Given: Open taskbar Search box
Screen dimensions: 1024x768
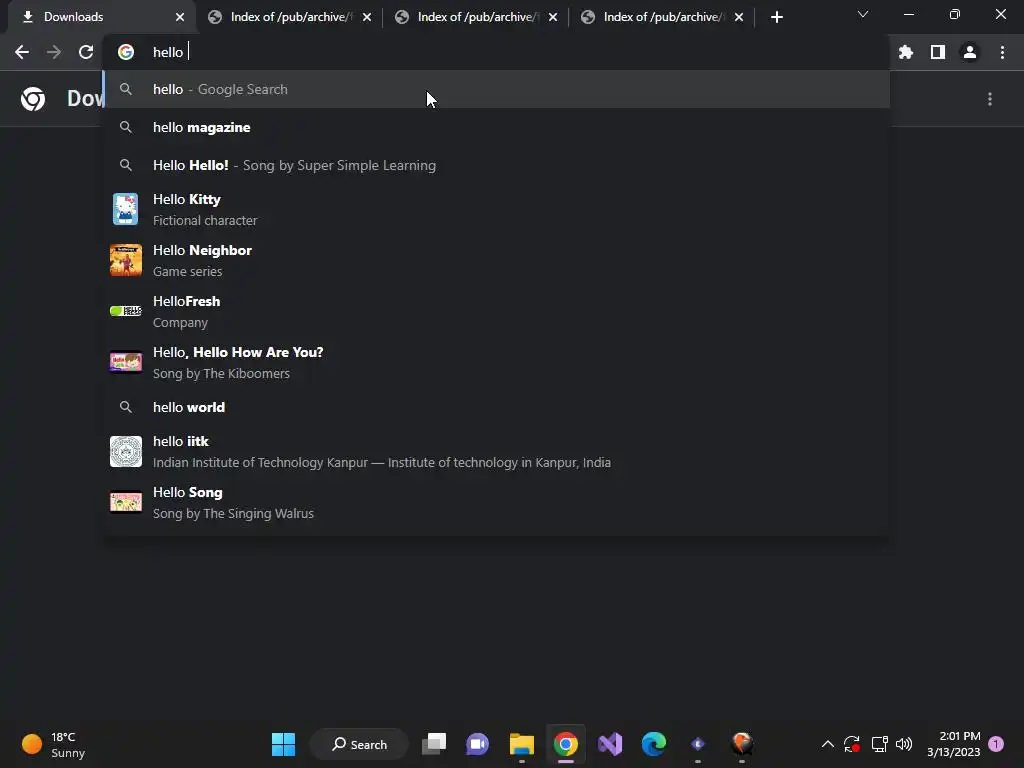Looking at the screenshot, I should [359, 744].
